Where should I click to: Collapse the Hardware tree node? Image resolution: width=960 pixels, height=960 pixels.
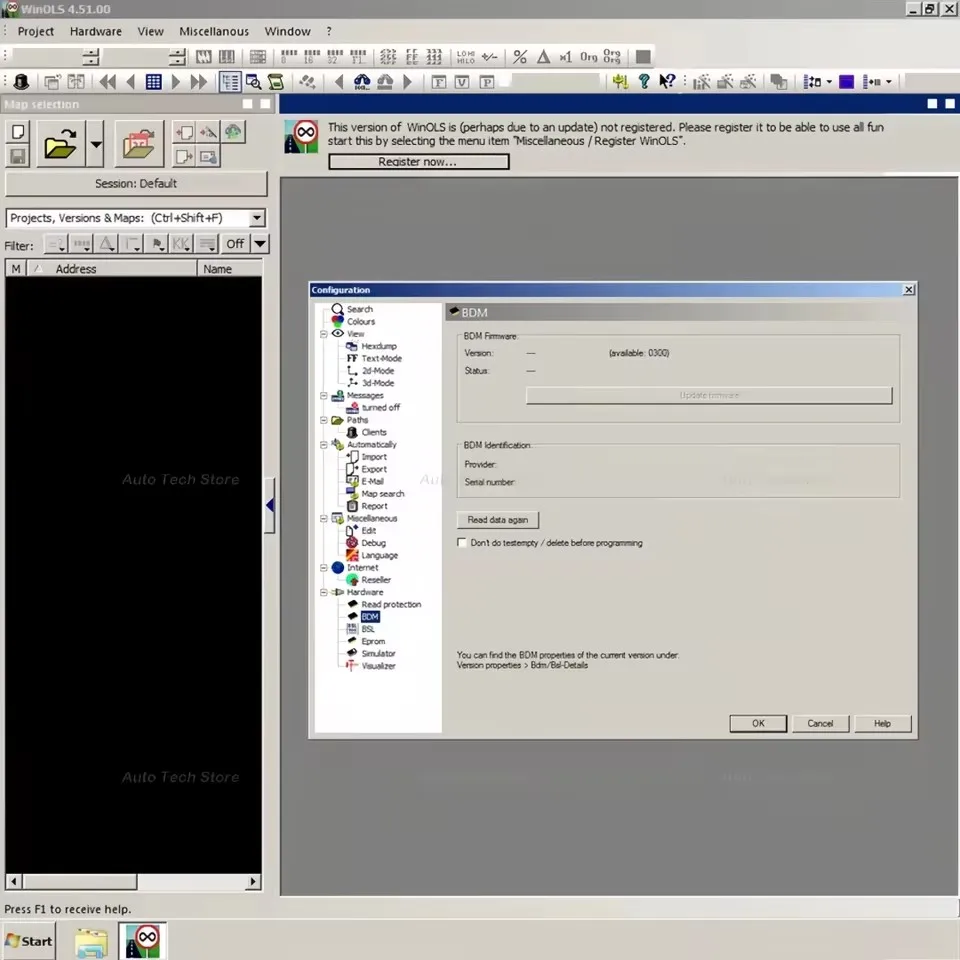pyautogui.click(x=323, y=593)
